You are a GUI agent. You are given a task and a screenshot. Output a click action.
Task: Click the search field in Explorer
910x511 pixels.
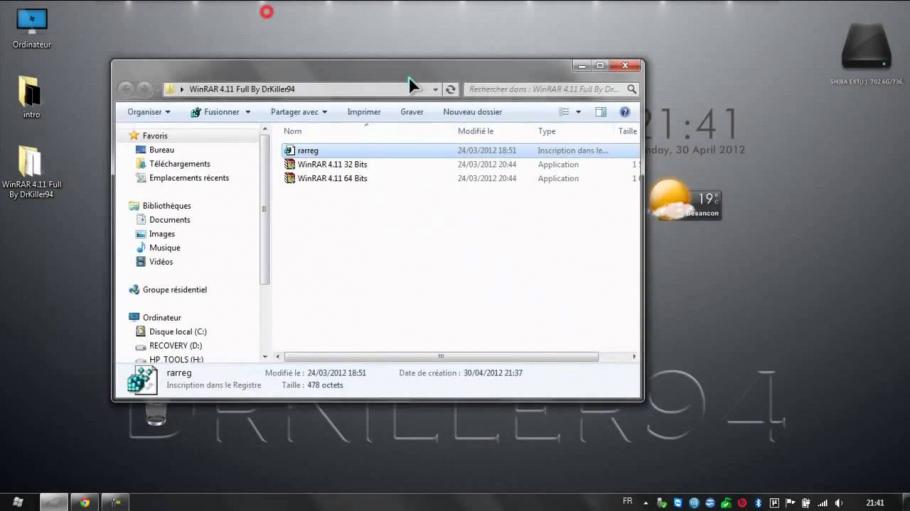click(546, 89)
